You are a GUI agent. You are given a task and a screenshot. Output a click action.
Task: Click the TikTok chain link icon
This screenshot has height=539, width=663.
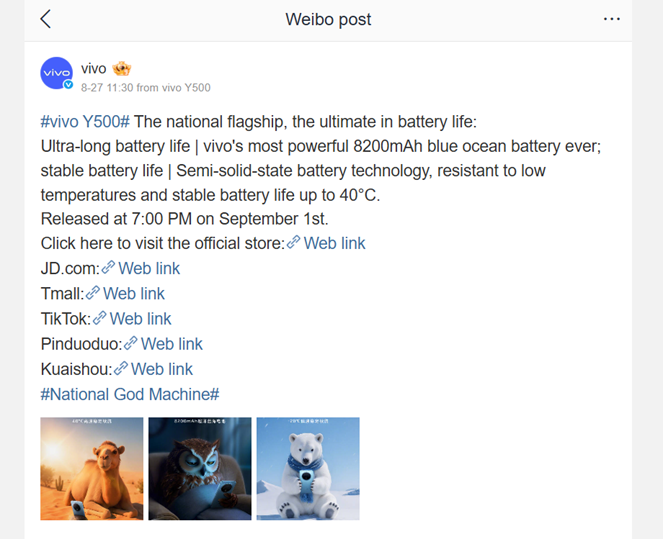(100, 319)
